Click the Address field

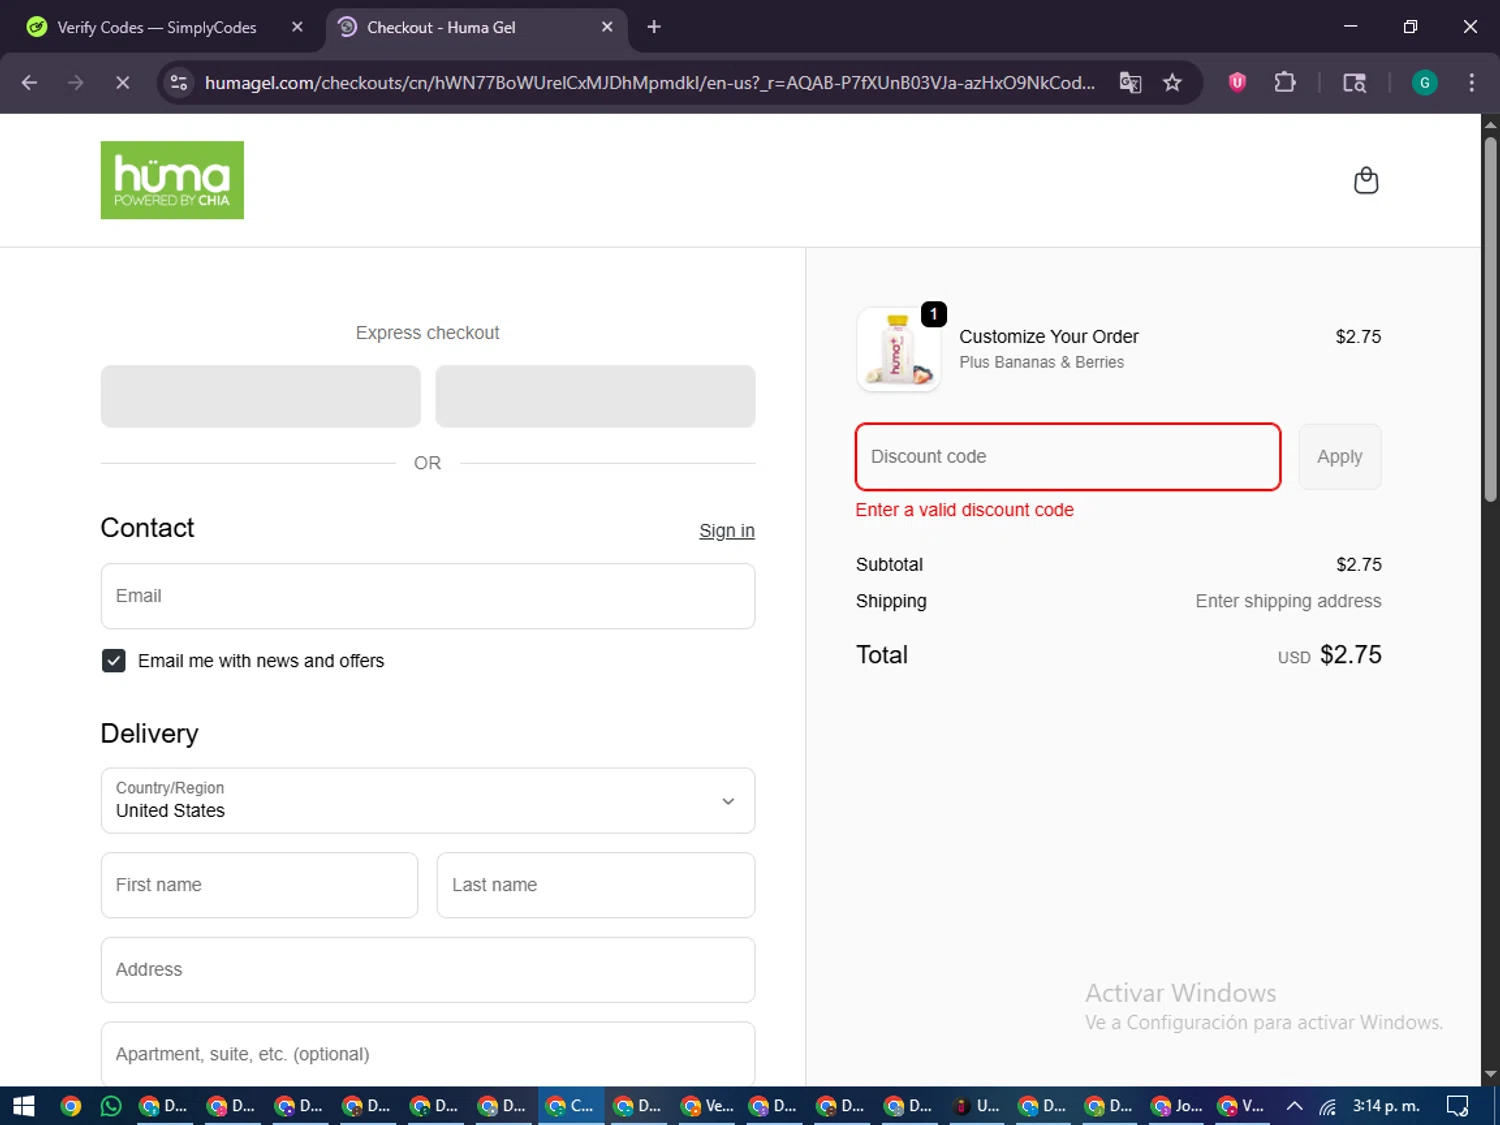tap(428, 970)
